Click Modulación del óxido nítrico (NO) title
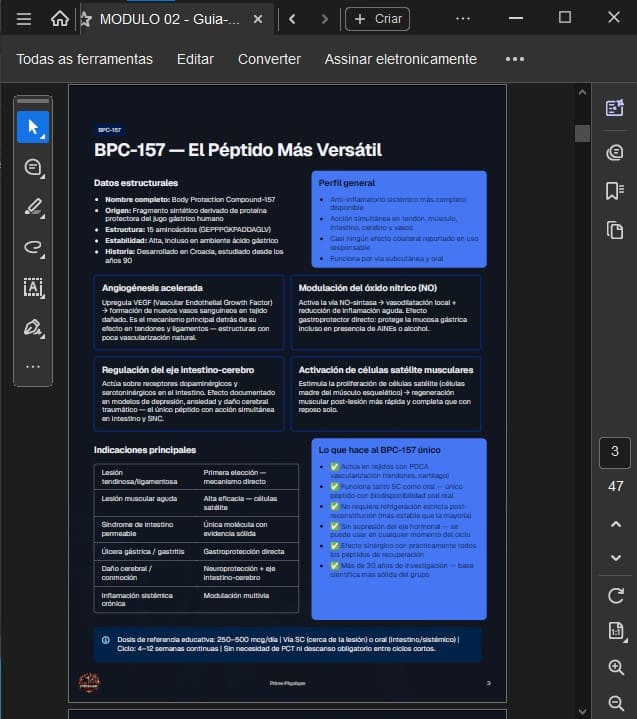 pos(367,288)
